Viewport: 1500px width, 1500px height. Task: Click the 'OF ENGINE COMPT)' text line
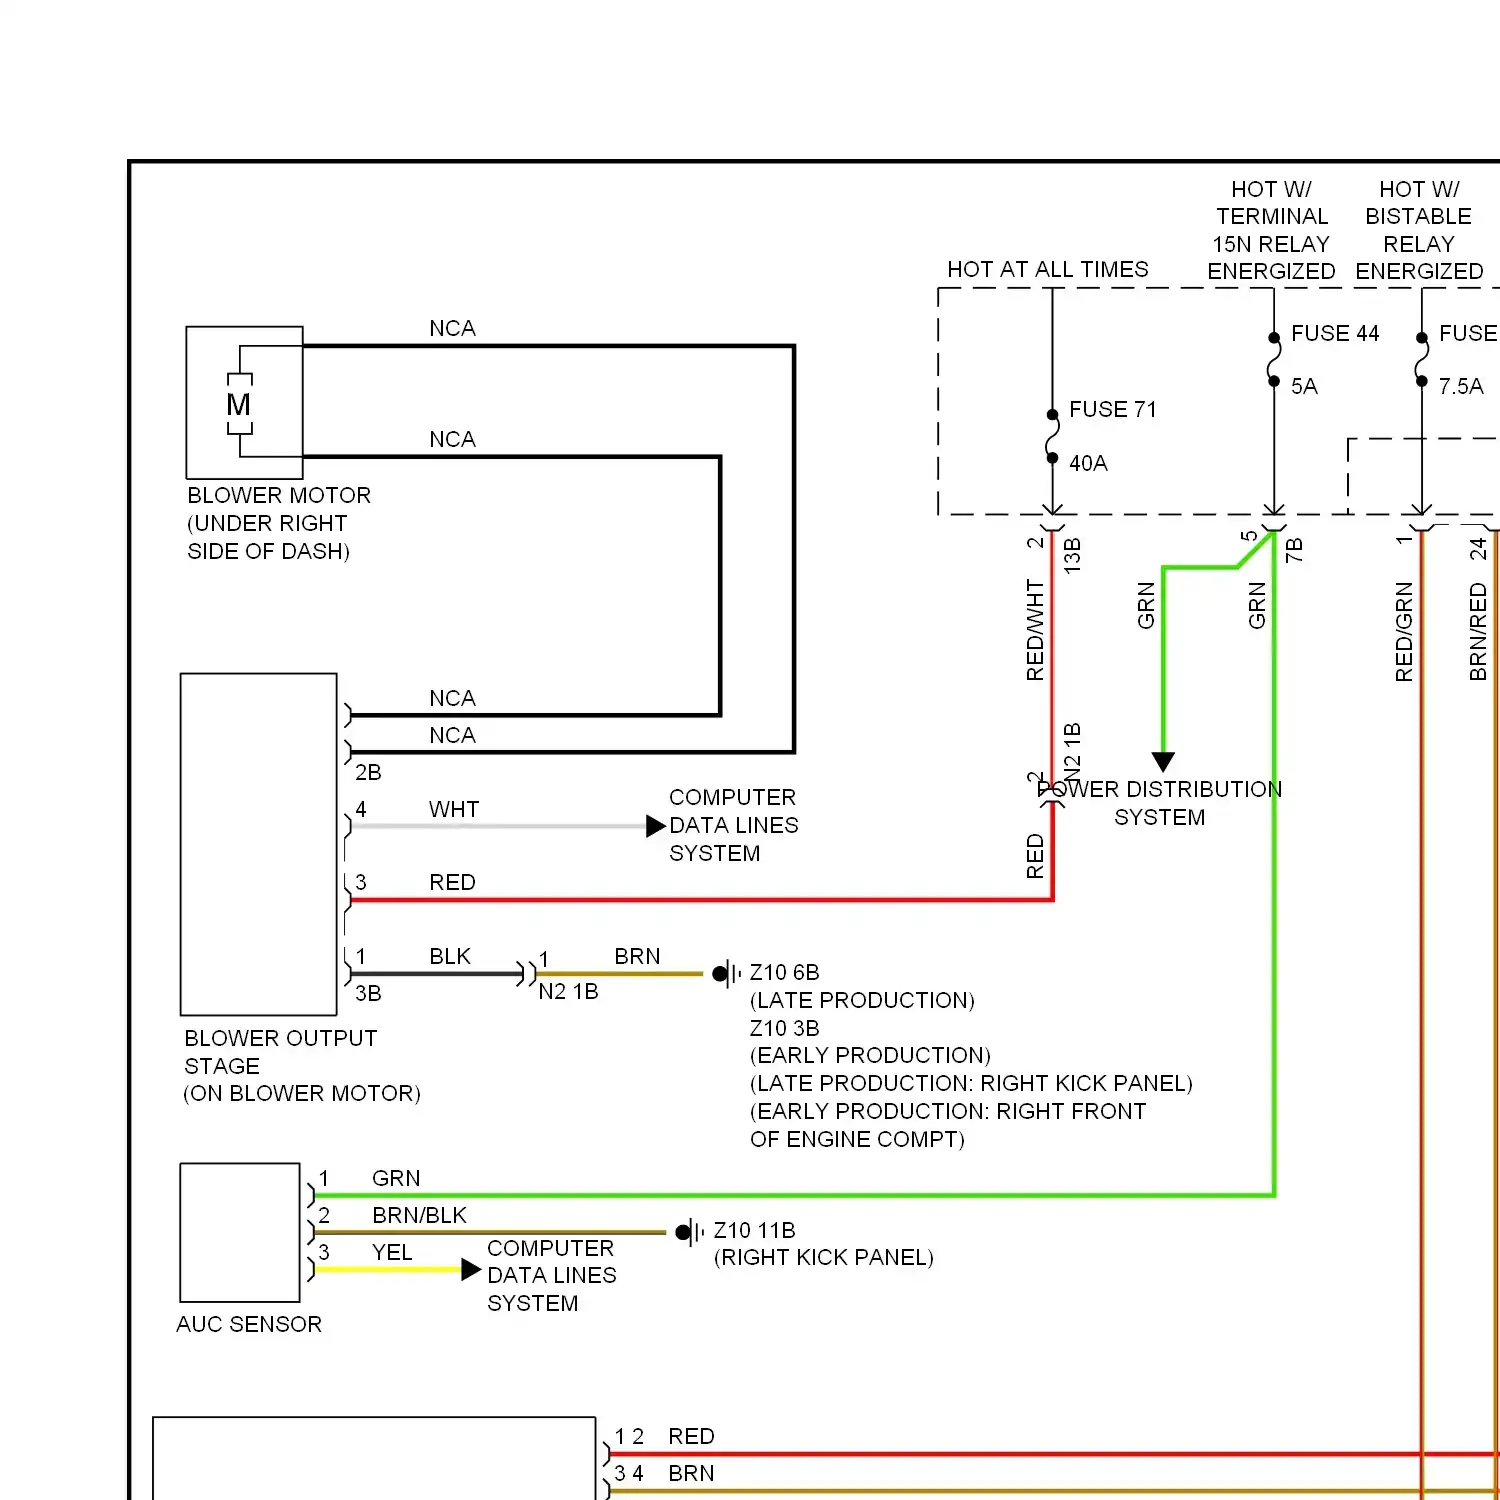[857, 1140]
